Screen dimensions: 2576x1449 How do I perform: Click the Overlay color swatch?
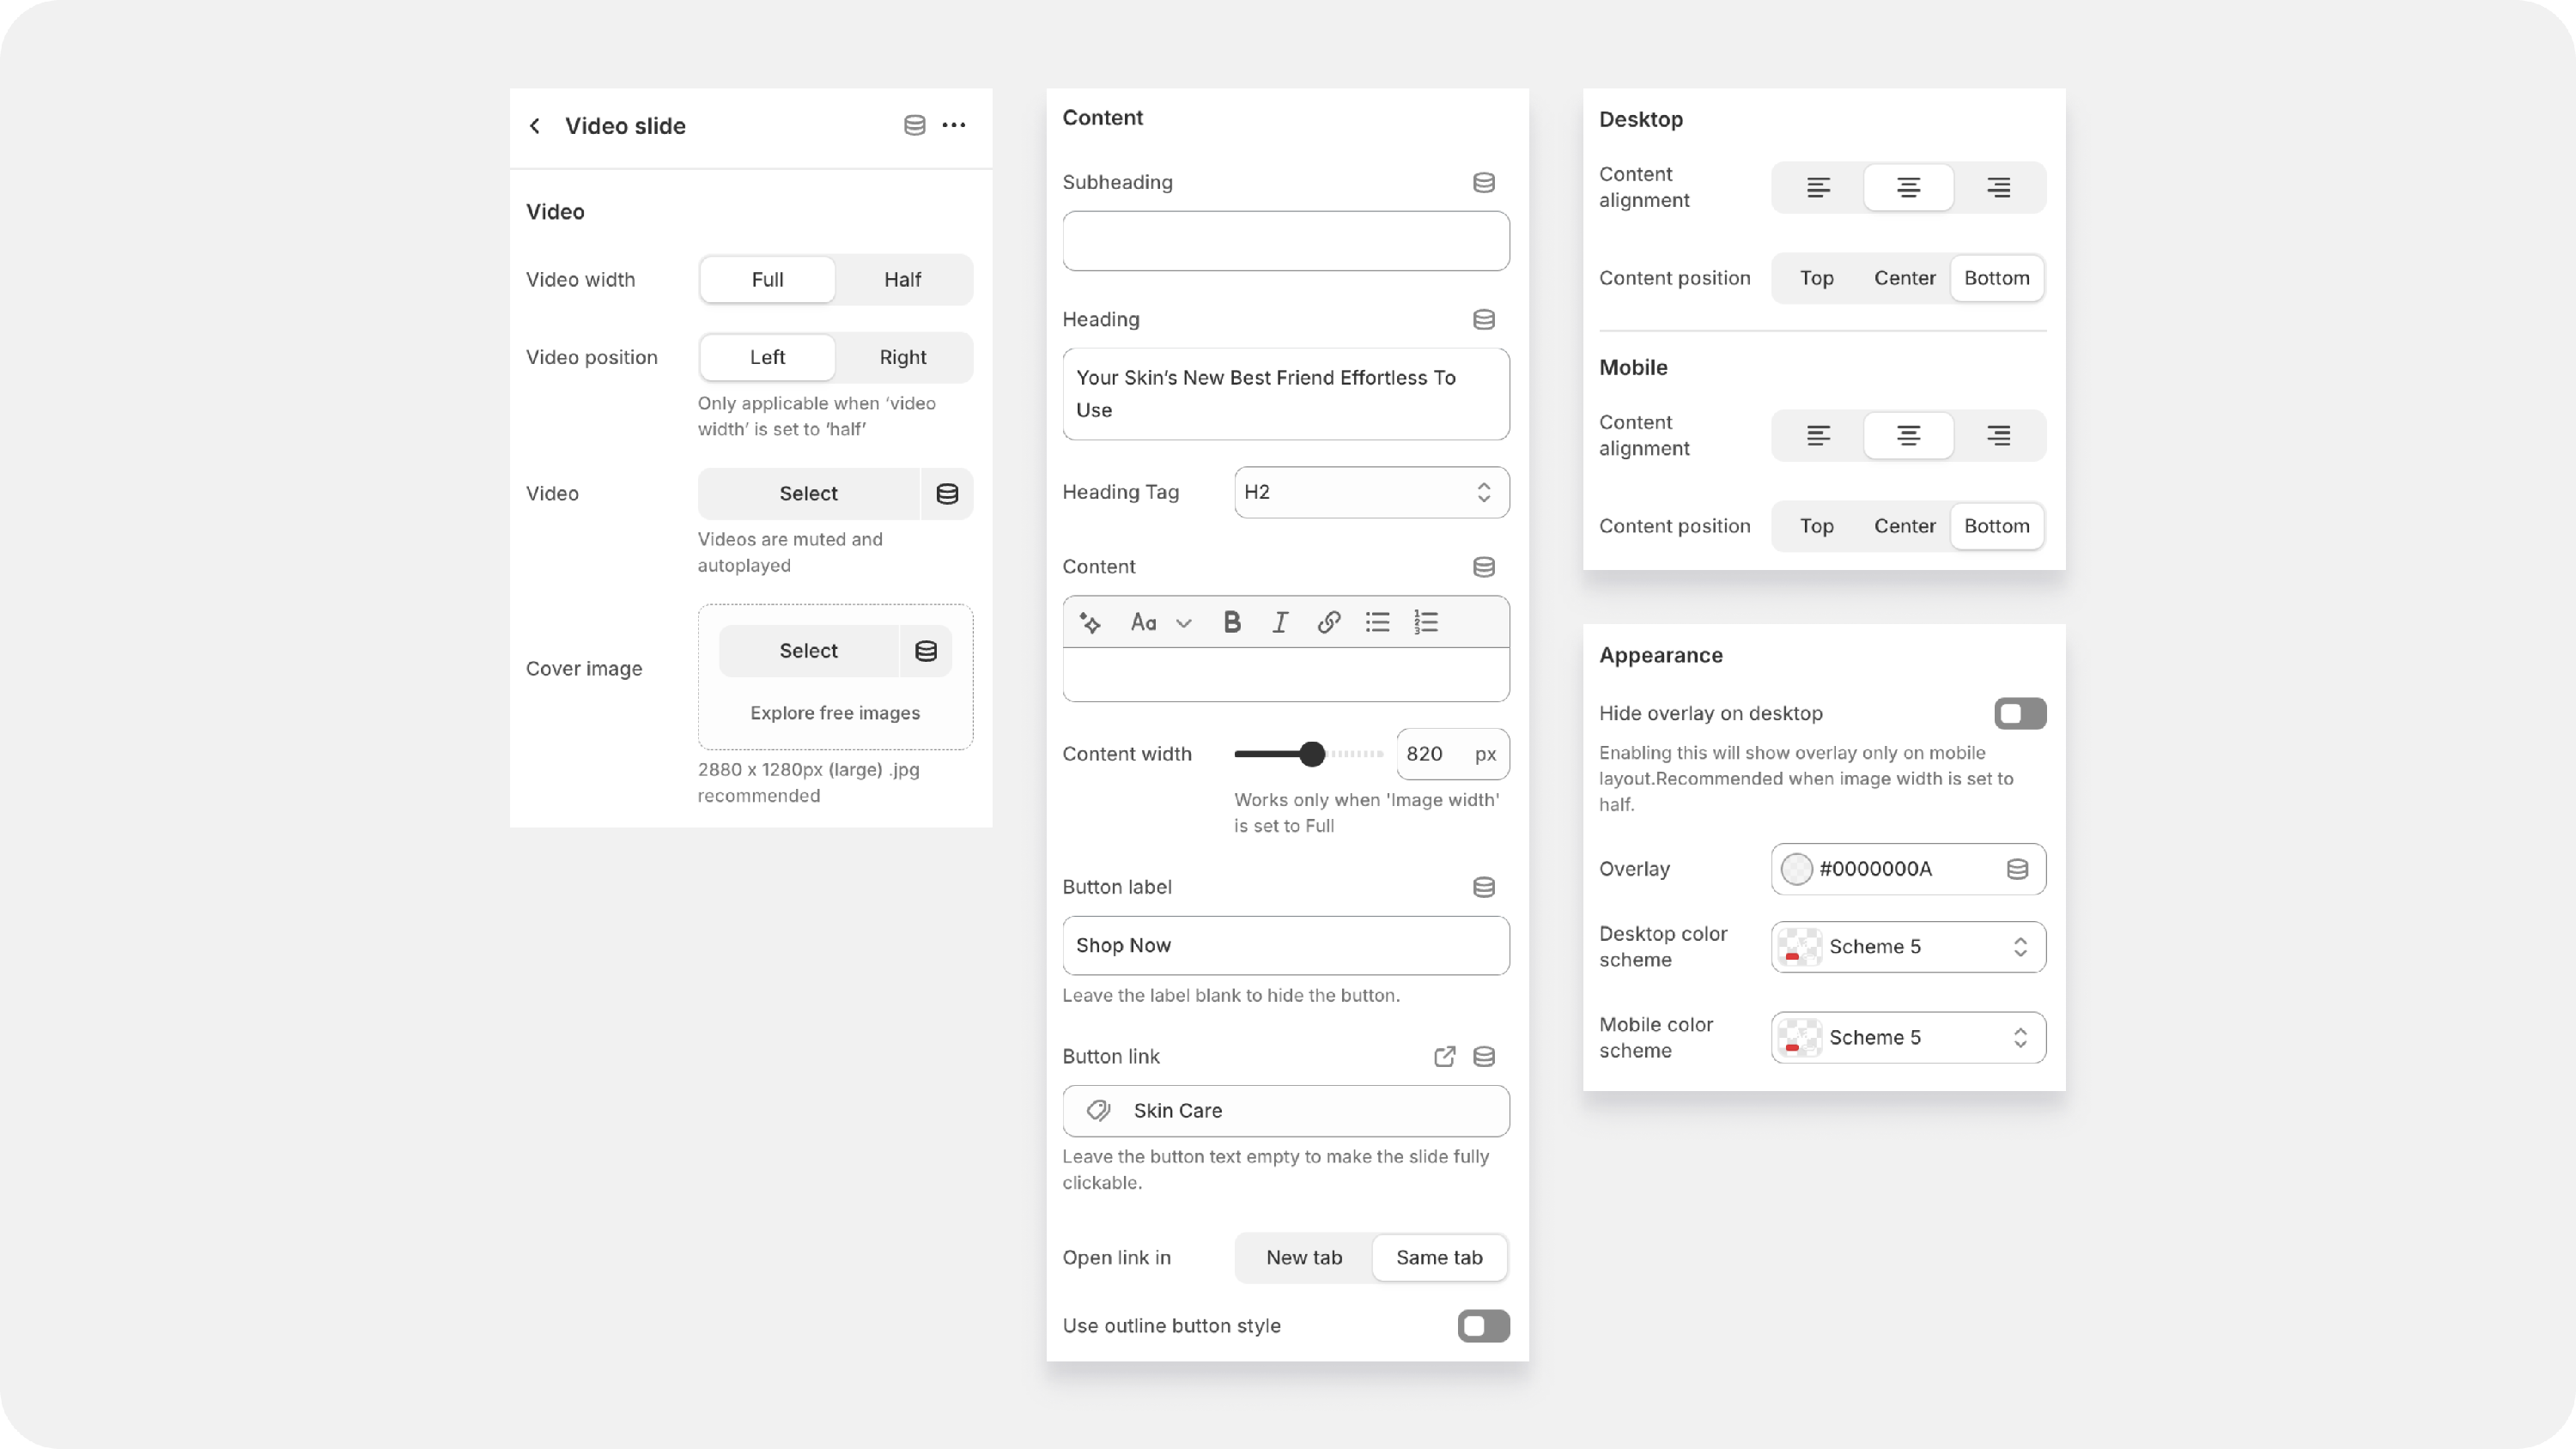(x=1796, y=869)
